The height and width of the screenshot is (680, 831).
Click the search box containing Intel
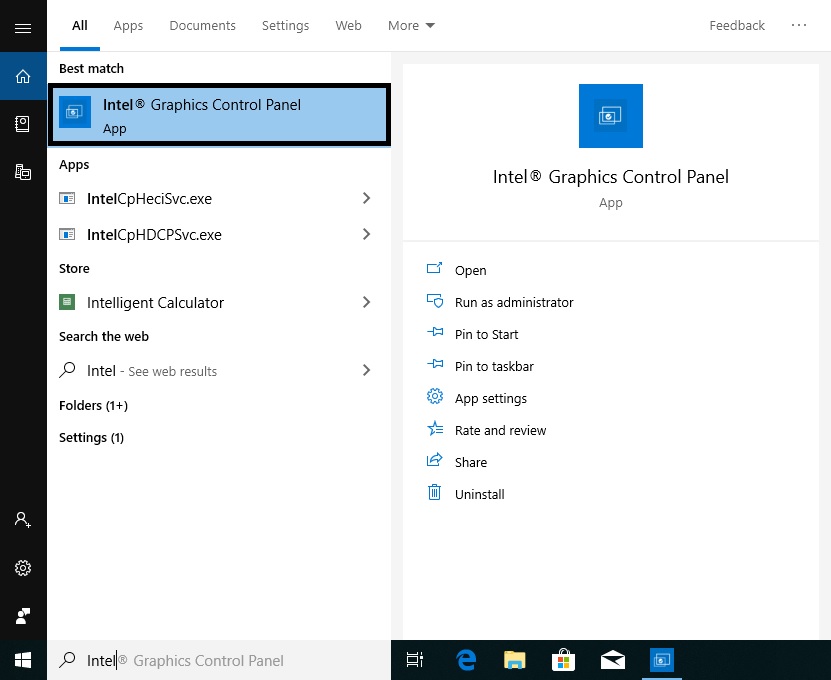click(x=220, y=661)
